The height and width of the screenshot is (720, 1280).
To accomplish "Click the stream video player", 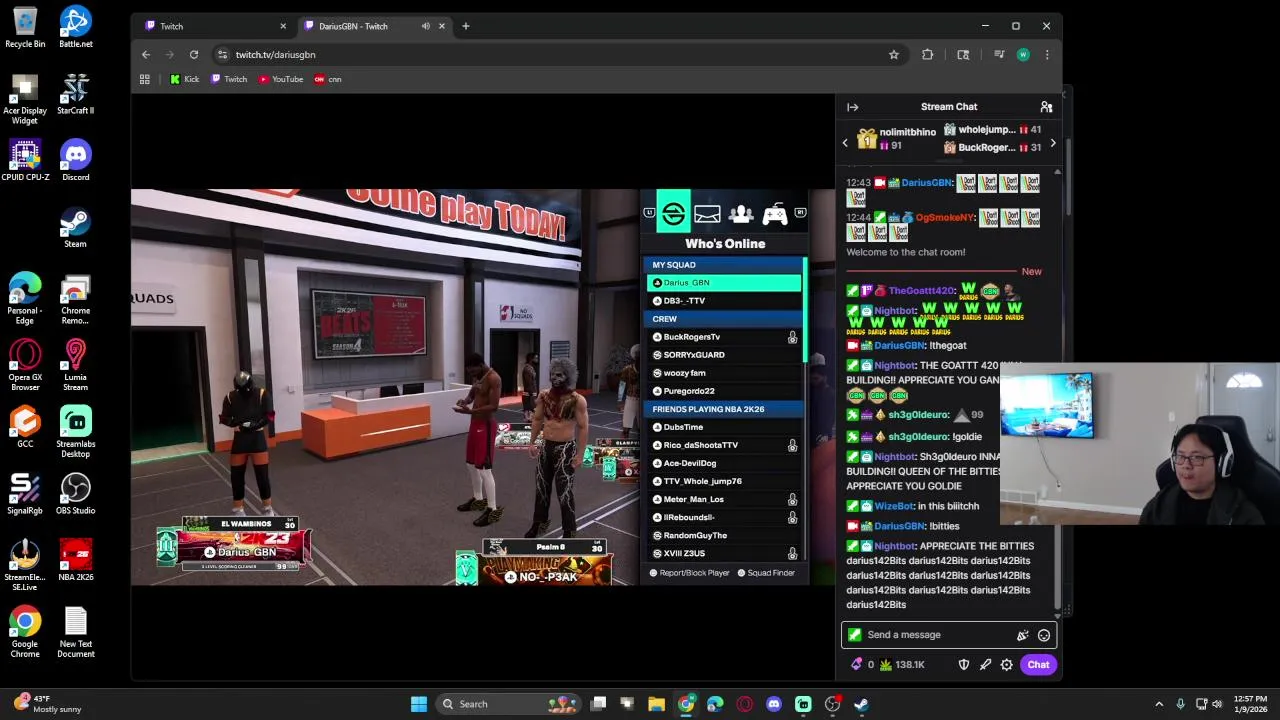I will (483, 387).
